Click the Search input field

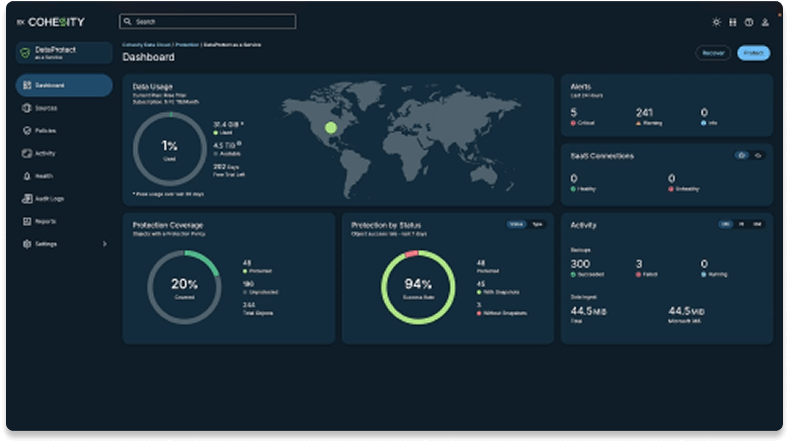[x=207, y=21]
